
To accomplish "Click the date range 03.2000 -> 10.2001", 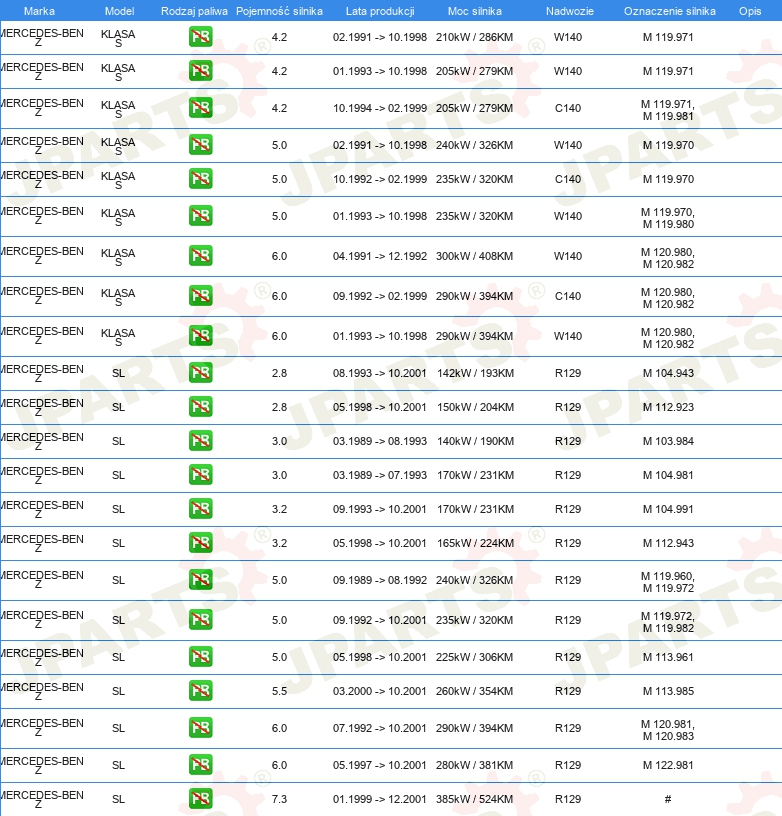I will point(380,691).
